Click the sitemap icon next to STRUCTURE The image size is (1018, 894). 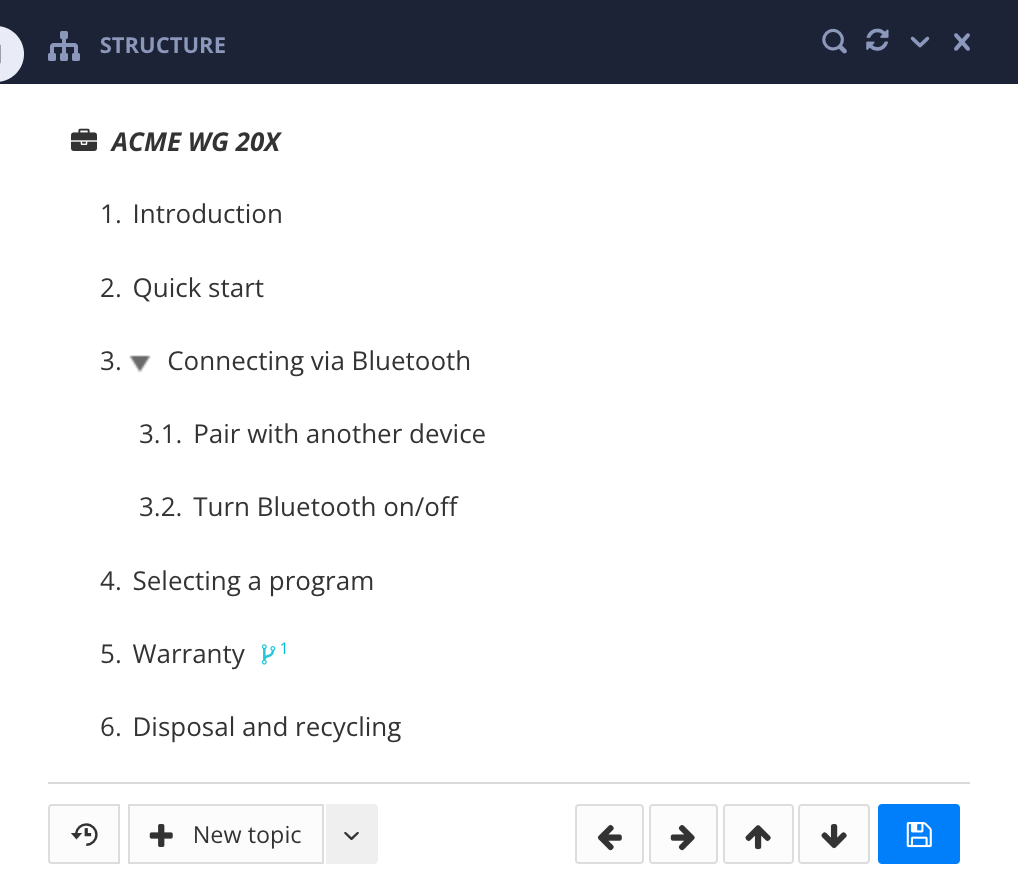tap(64, 45)
